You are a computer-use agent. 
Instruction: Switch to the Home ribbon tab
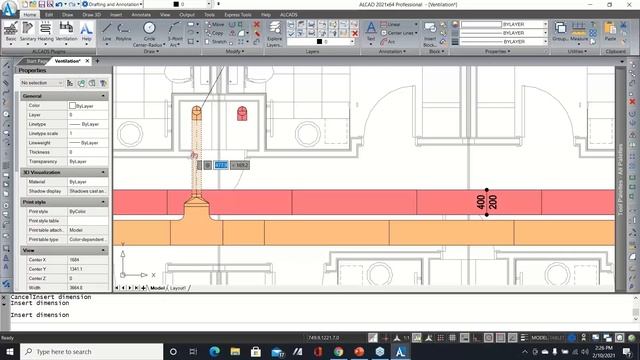coord(29,15)
